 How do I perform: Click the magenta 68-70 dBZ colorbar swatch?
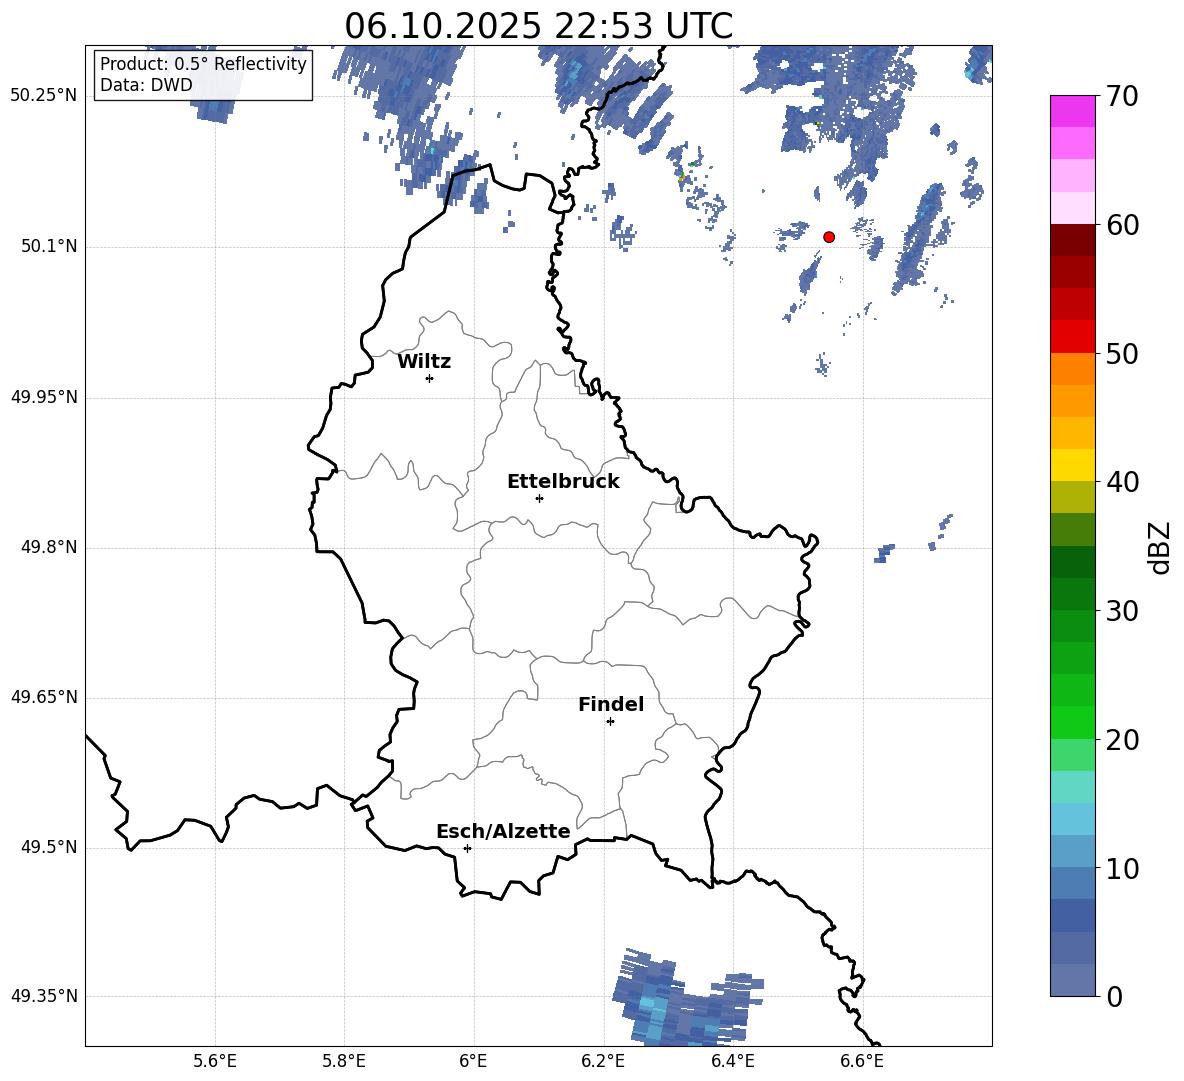click(x=1073, y=112)
